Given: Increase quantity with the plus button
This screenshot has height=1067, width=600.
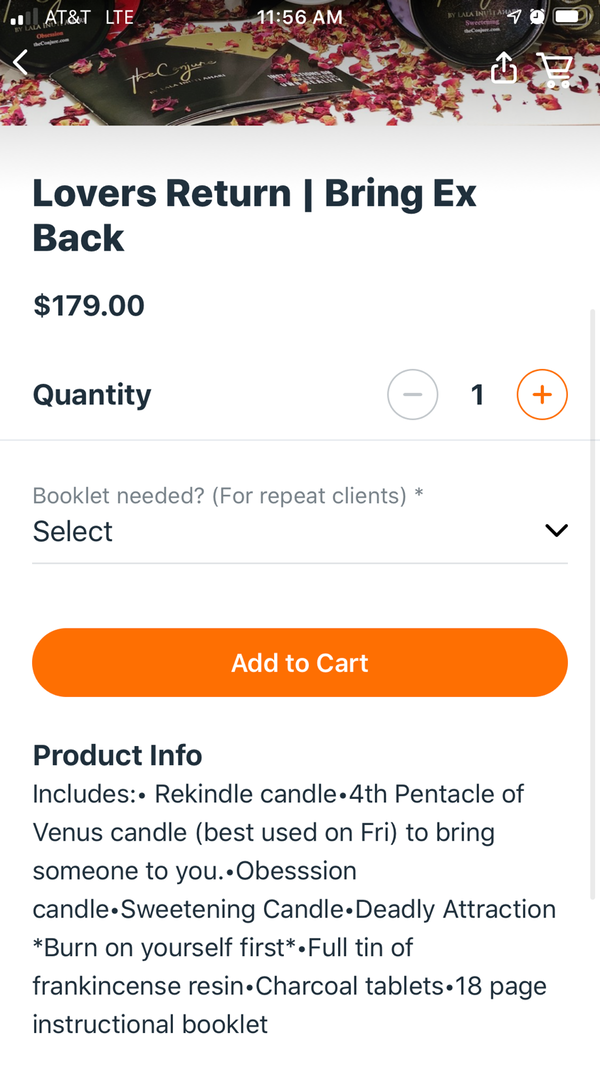Looking at the screenshot, I should tap(542, 395).
